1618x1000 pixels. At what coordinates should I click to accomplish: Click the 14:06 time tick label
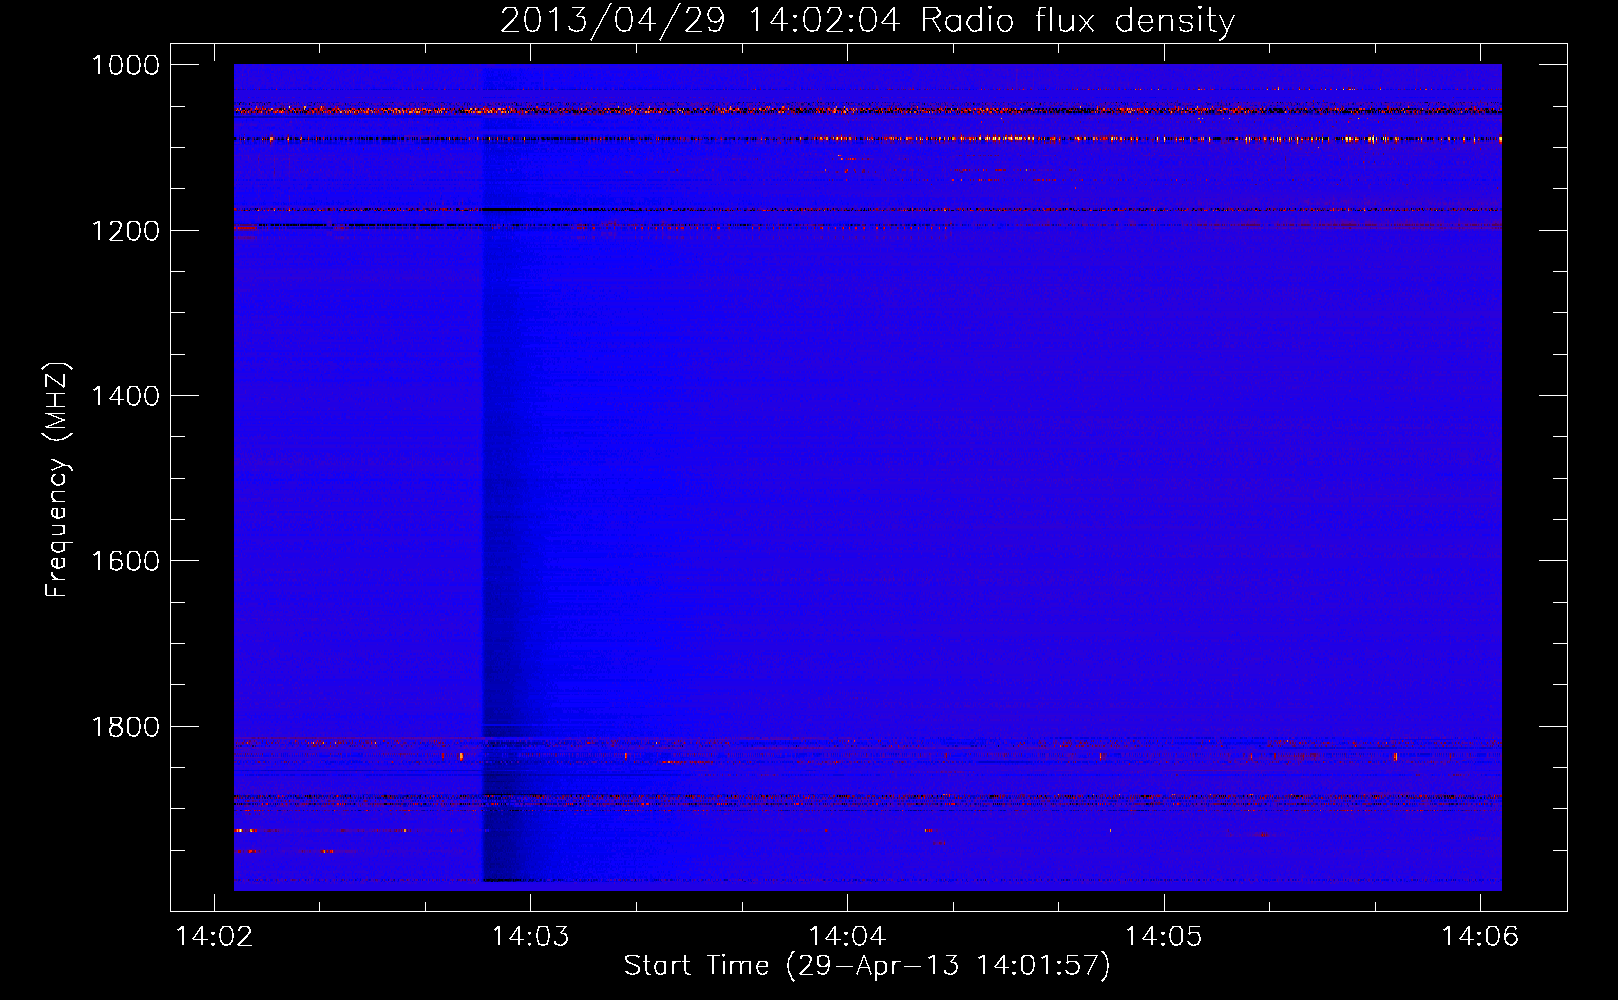tap(1479, 936)
